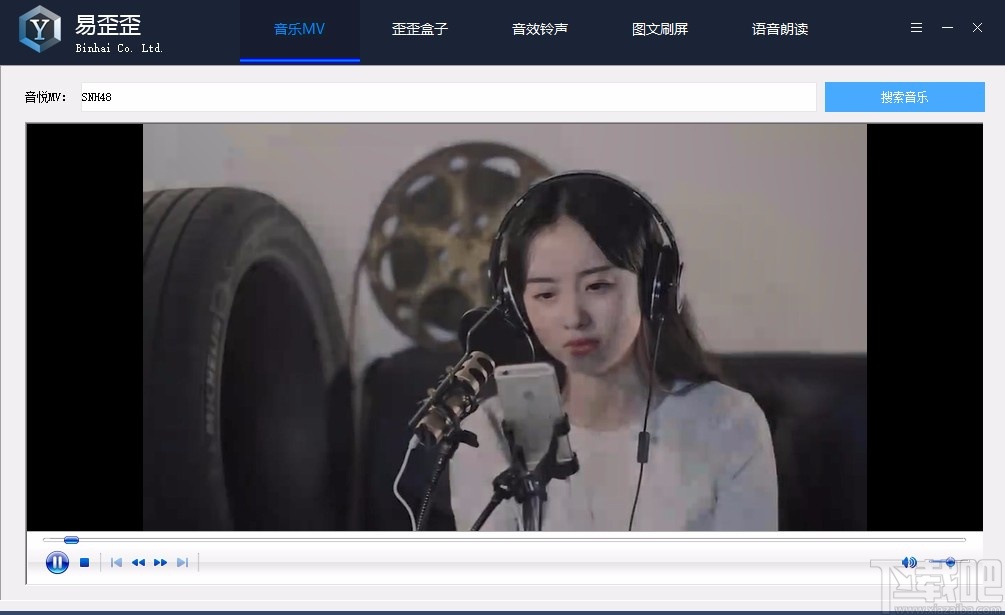This screenshot has height=615, width=1005.
Task: Open the 语音朗读 section
Action: [780, 30]
